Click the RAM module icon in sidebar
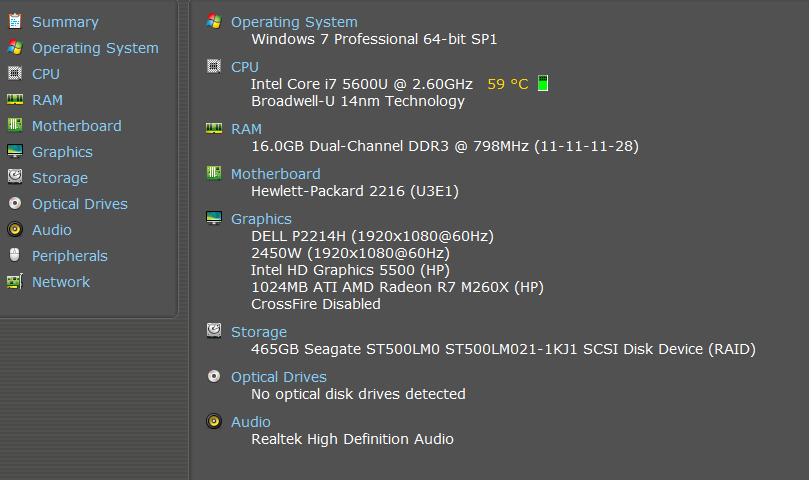Image resolution: width=809 pixels, height=480 pixels. pyautogui.click(x=14, y=99)
